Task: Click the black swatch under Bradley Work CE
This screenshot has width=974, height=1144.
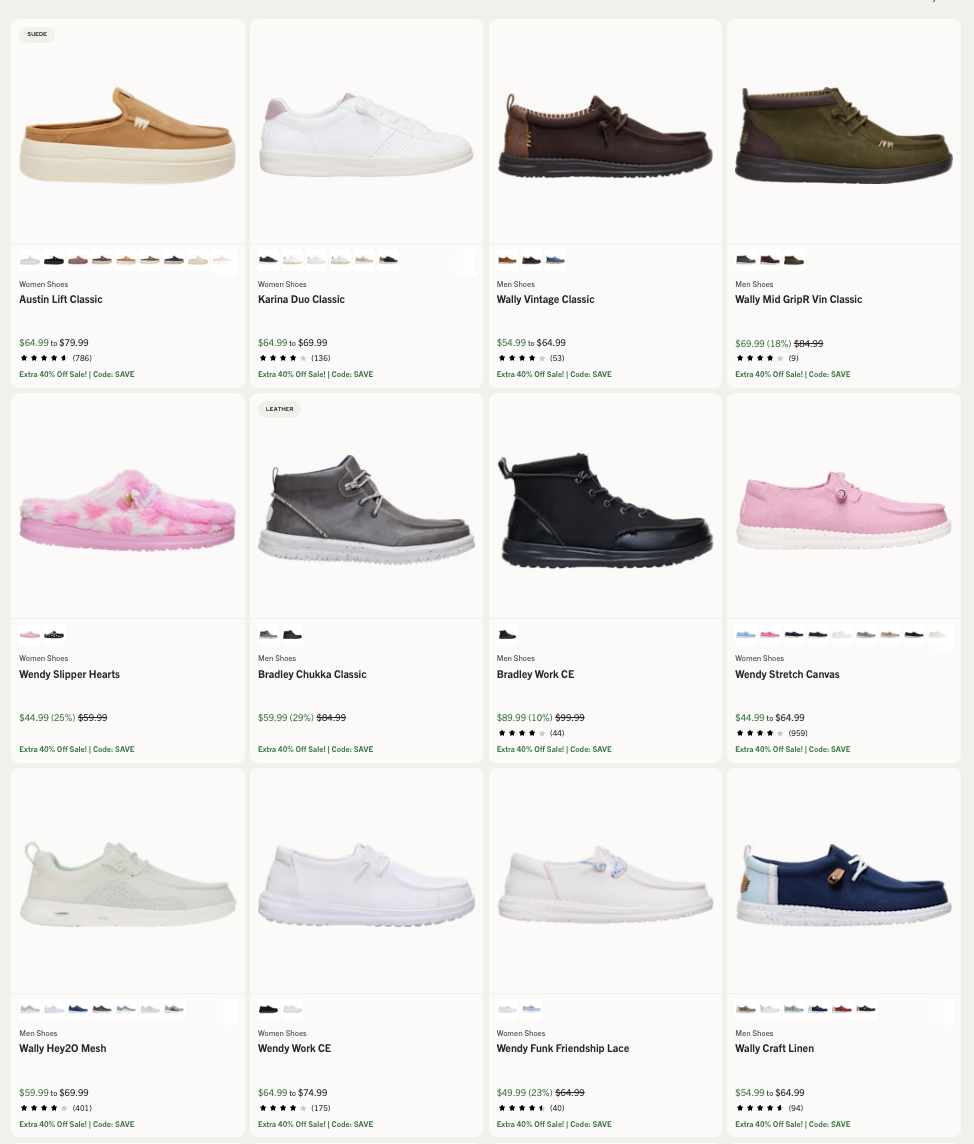Action: point(507,634)
